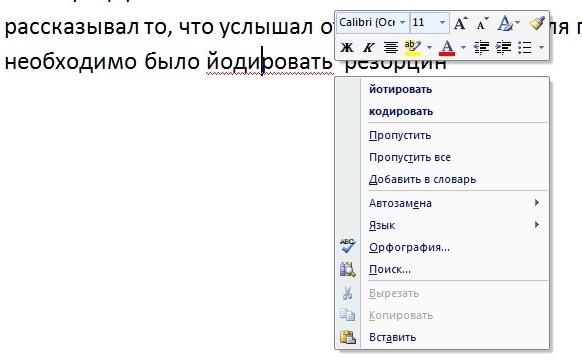Image resolution: width=582 pixels, height=364 pixels.
Task: Center the text alignment
Action: point(391,47)
